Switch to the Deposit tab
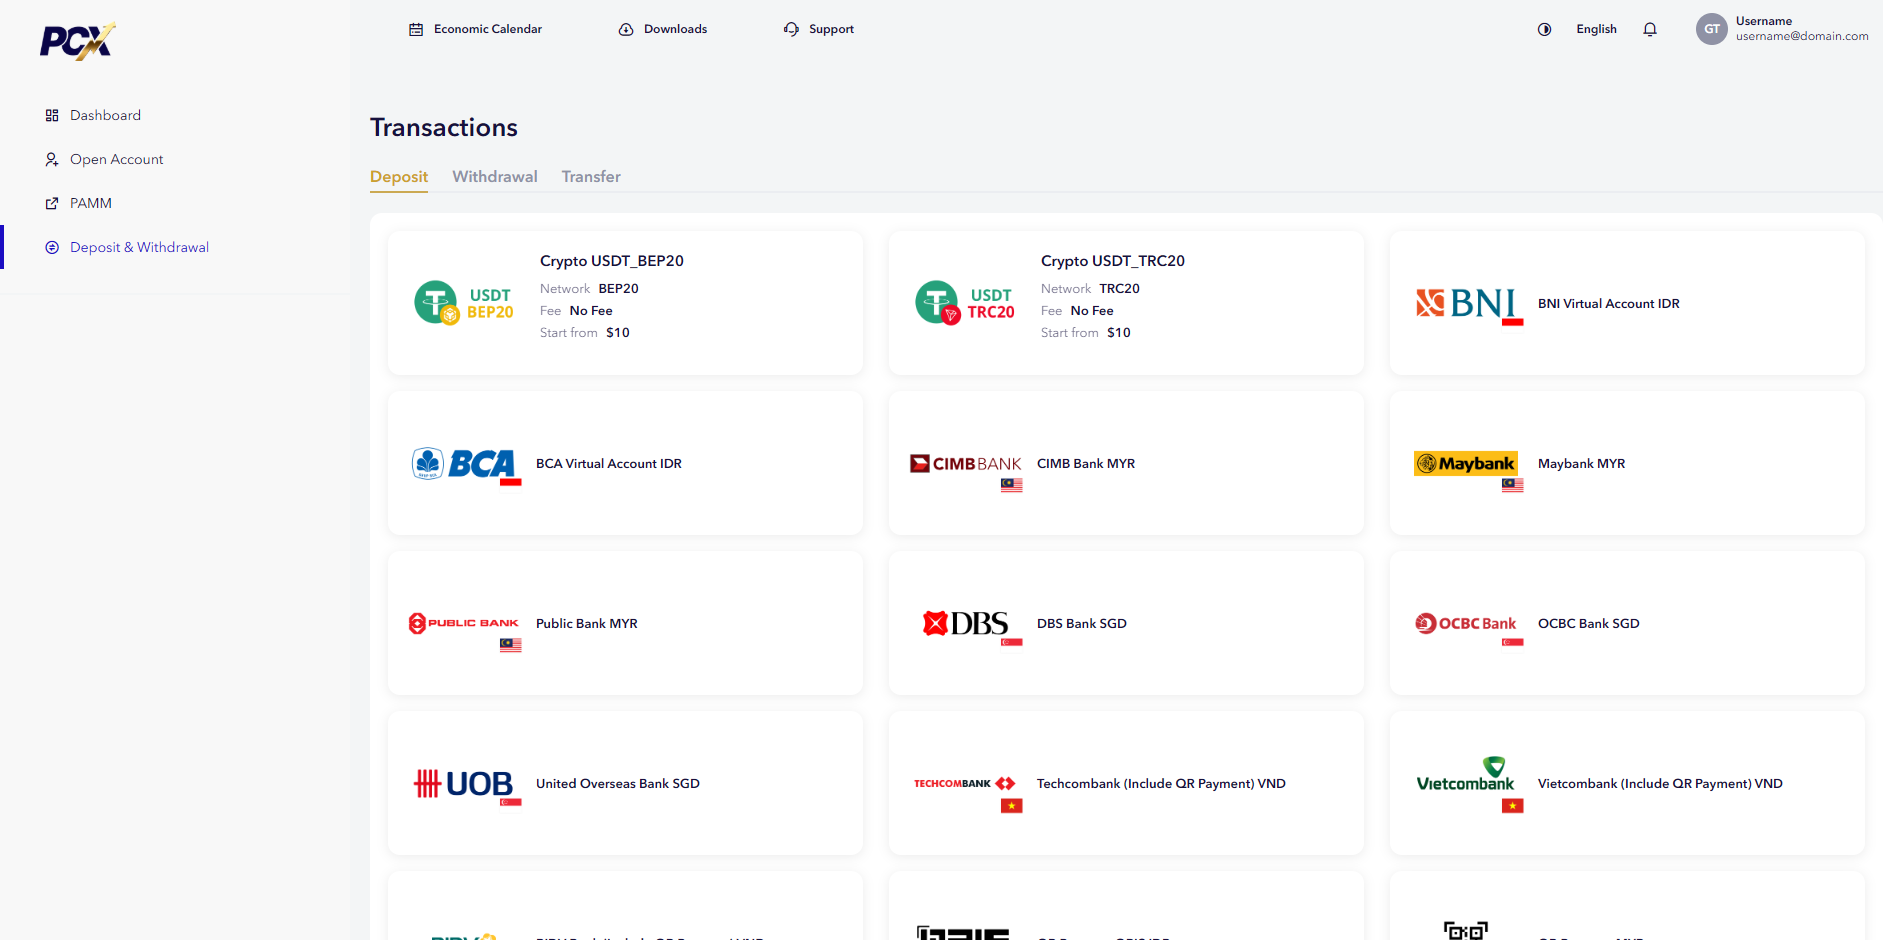Viewport: 1883px width, 940px height. point(399,177)
